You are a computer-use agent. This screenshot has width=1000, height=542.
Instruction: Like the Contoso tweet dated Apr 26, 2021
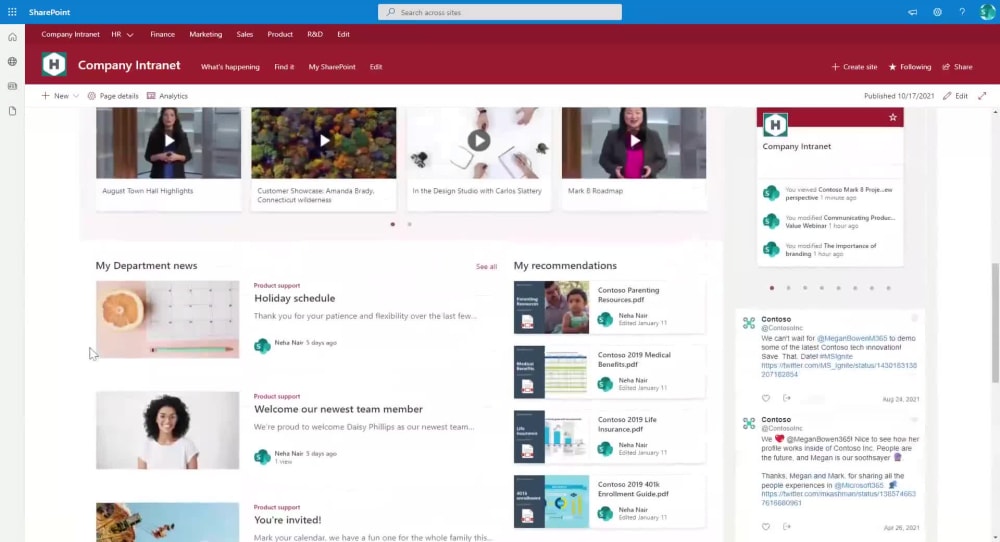pos(766,527)
